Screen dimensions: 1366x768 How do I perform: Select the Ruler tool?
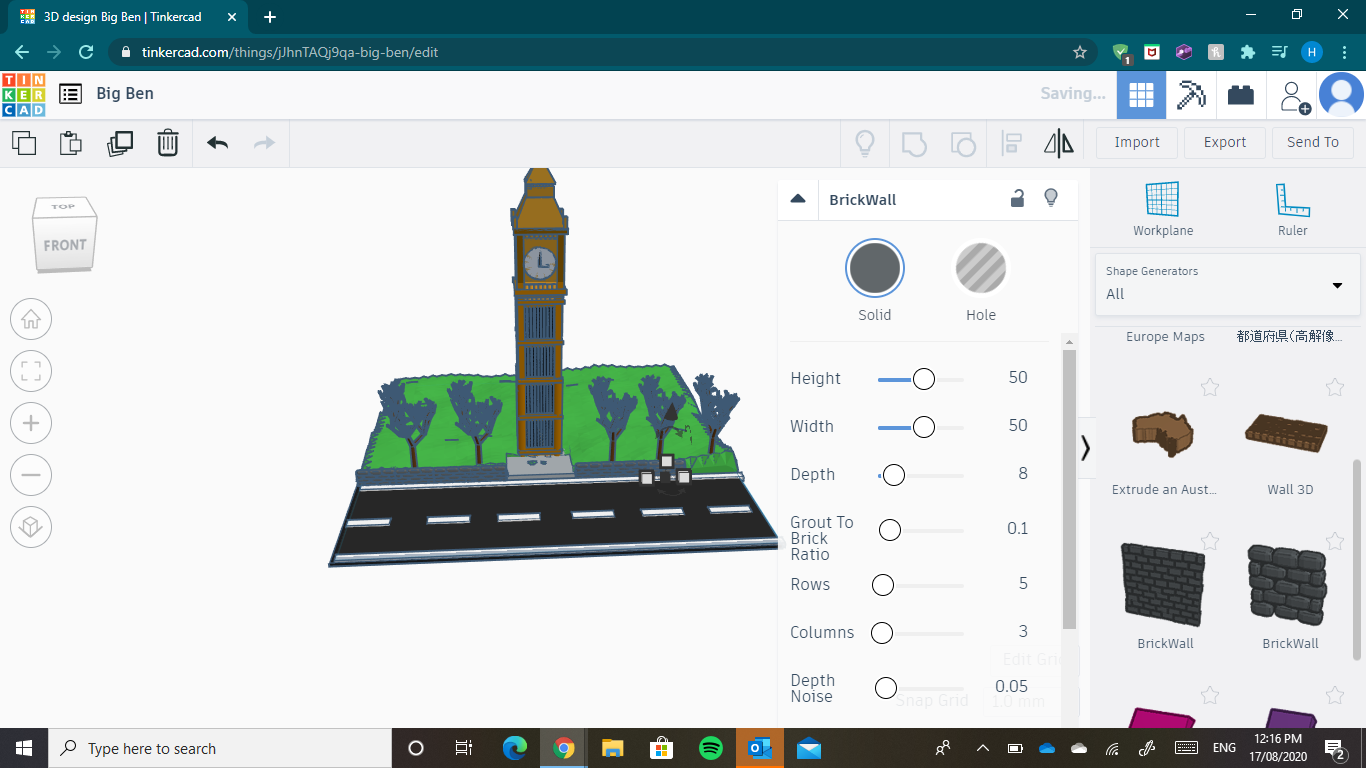[1292, 209]
